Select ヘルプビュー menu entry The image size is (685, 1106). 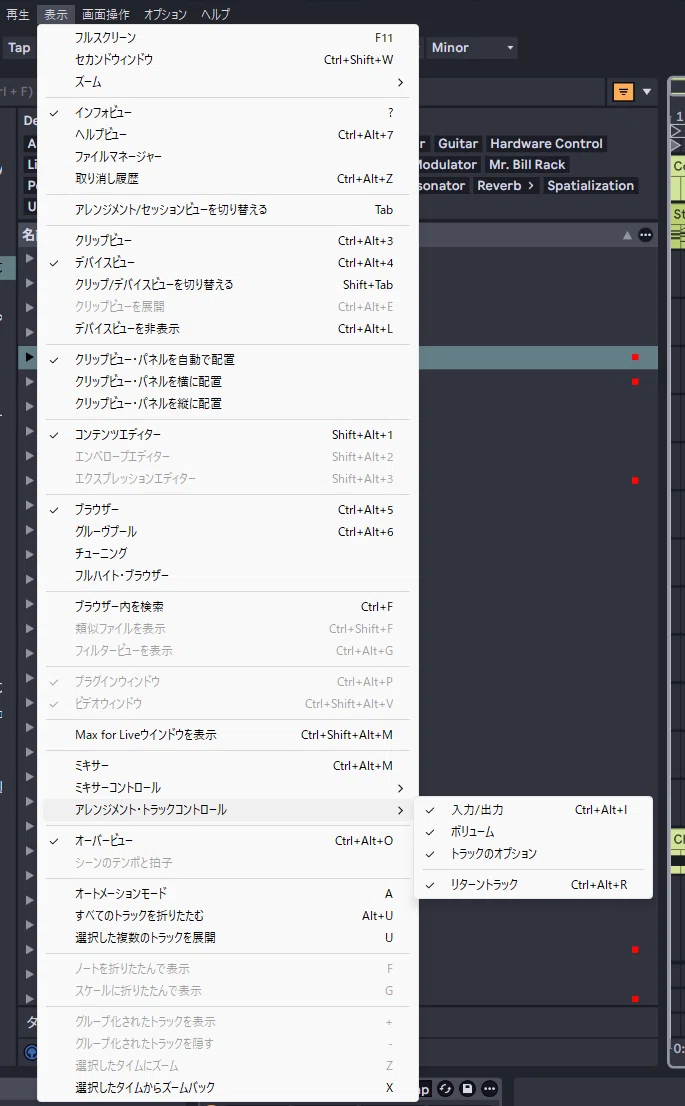pyautogui.click(x=226, y=135)
